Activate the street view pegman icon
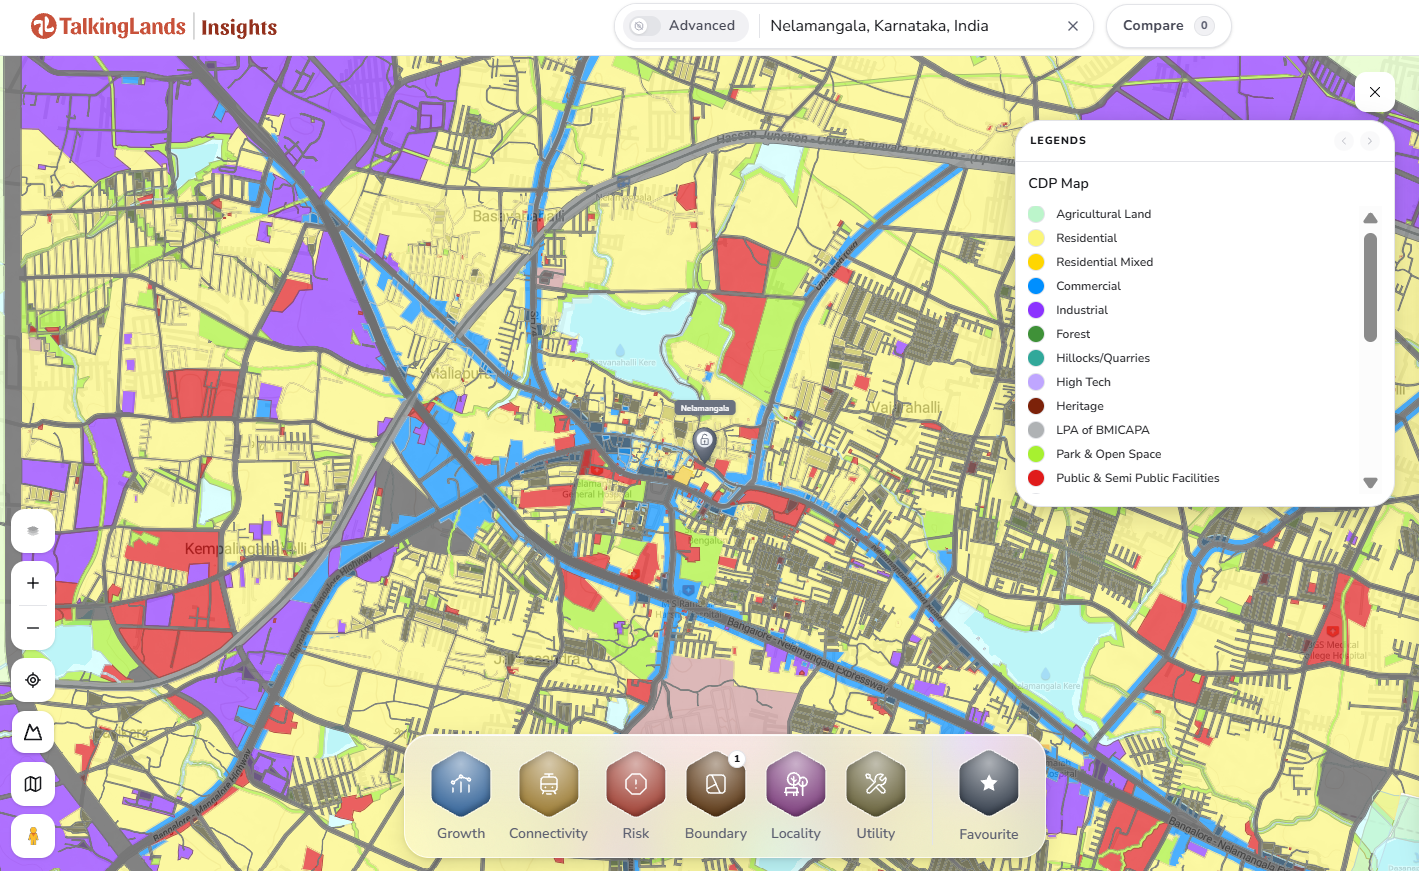The image size is (1419, 871). [x=33, y=836]
